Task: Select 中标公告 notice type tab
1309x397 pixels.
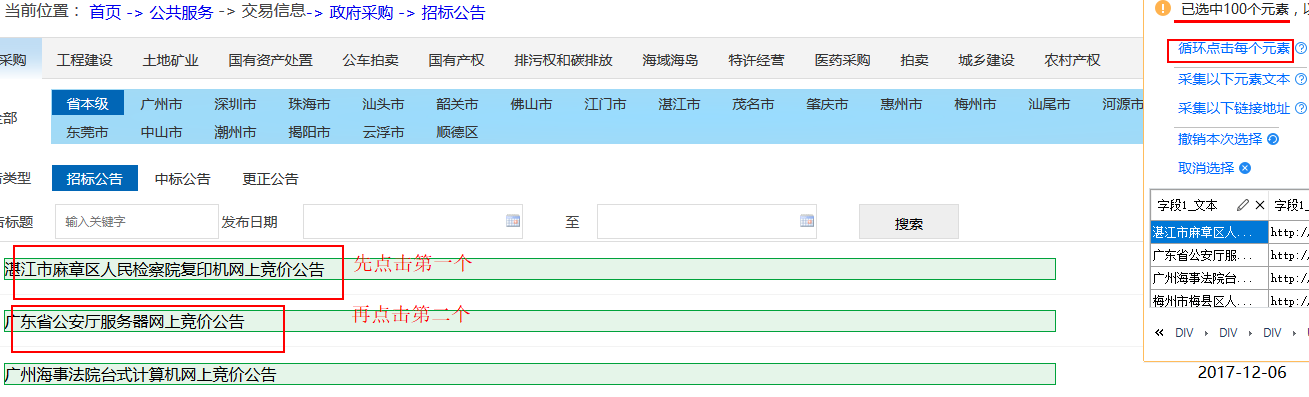Action: click(x=183, y=179)
